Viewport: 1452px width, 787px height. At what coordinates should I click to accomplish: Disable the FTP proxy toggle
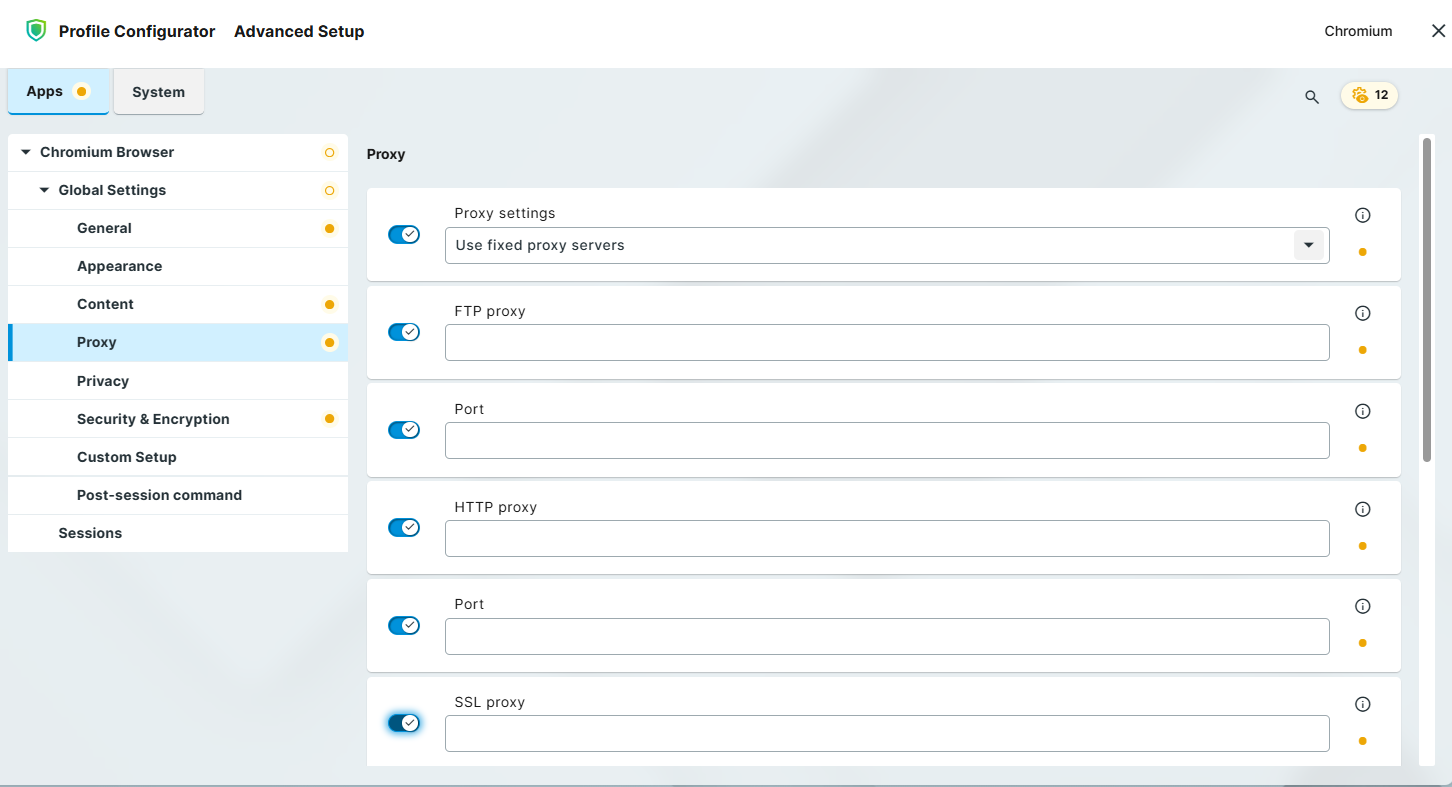click(404, 332)
